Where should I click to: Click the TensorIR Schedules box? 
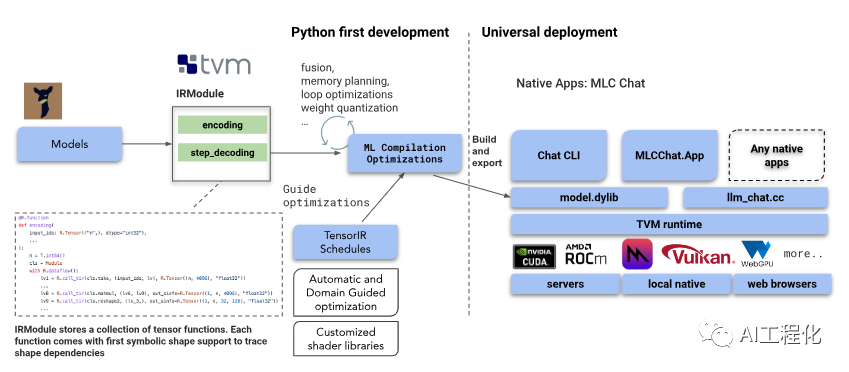[x=345, y=242]
